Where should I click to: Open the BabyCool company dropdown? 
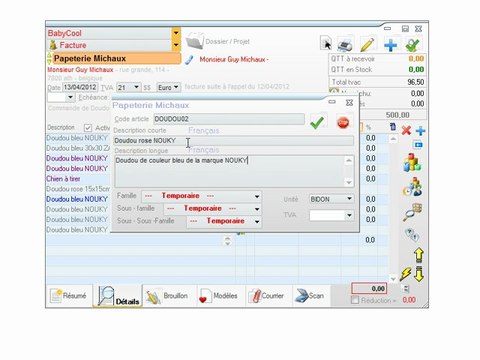pyautogui.click(x=176, y=33)
